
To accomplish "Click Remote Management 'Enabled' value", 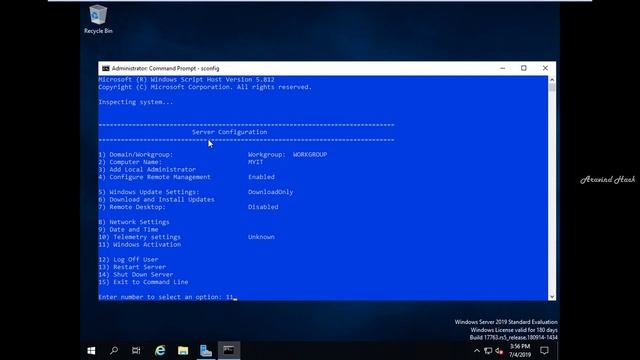I will click(x=261, y=177).
